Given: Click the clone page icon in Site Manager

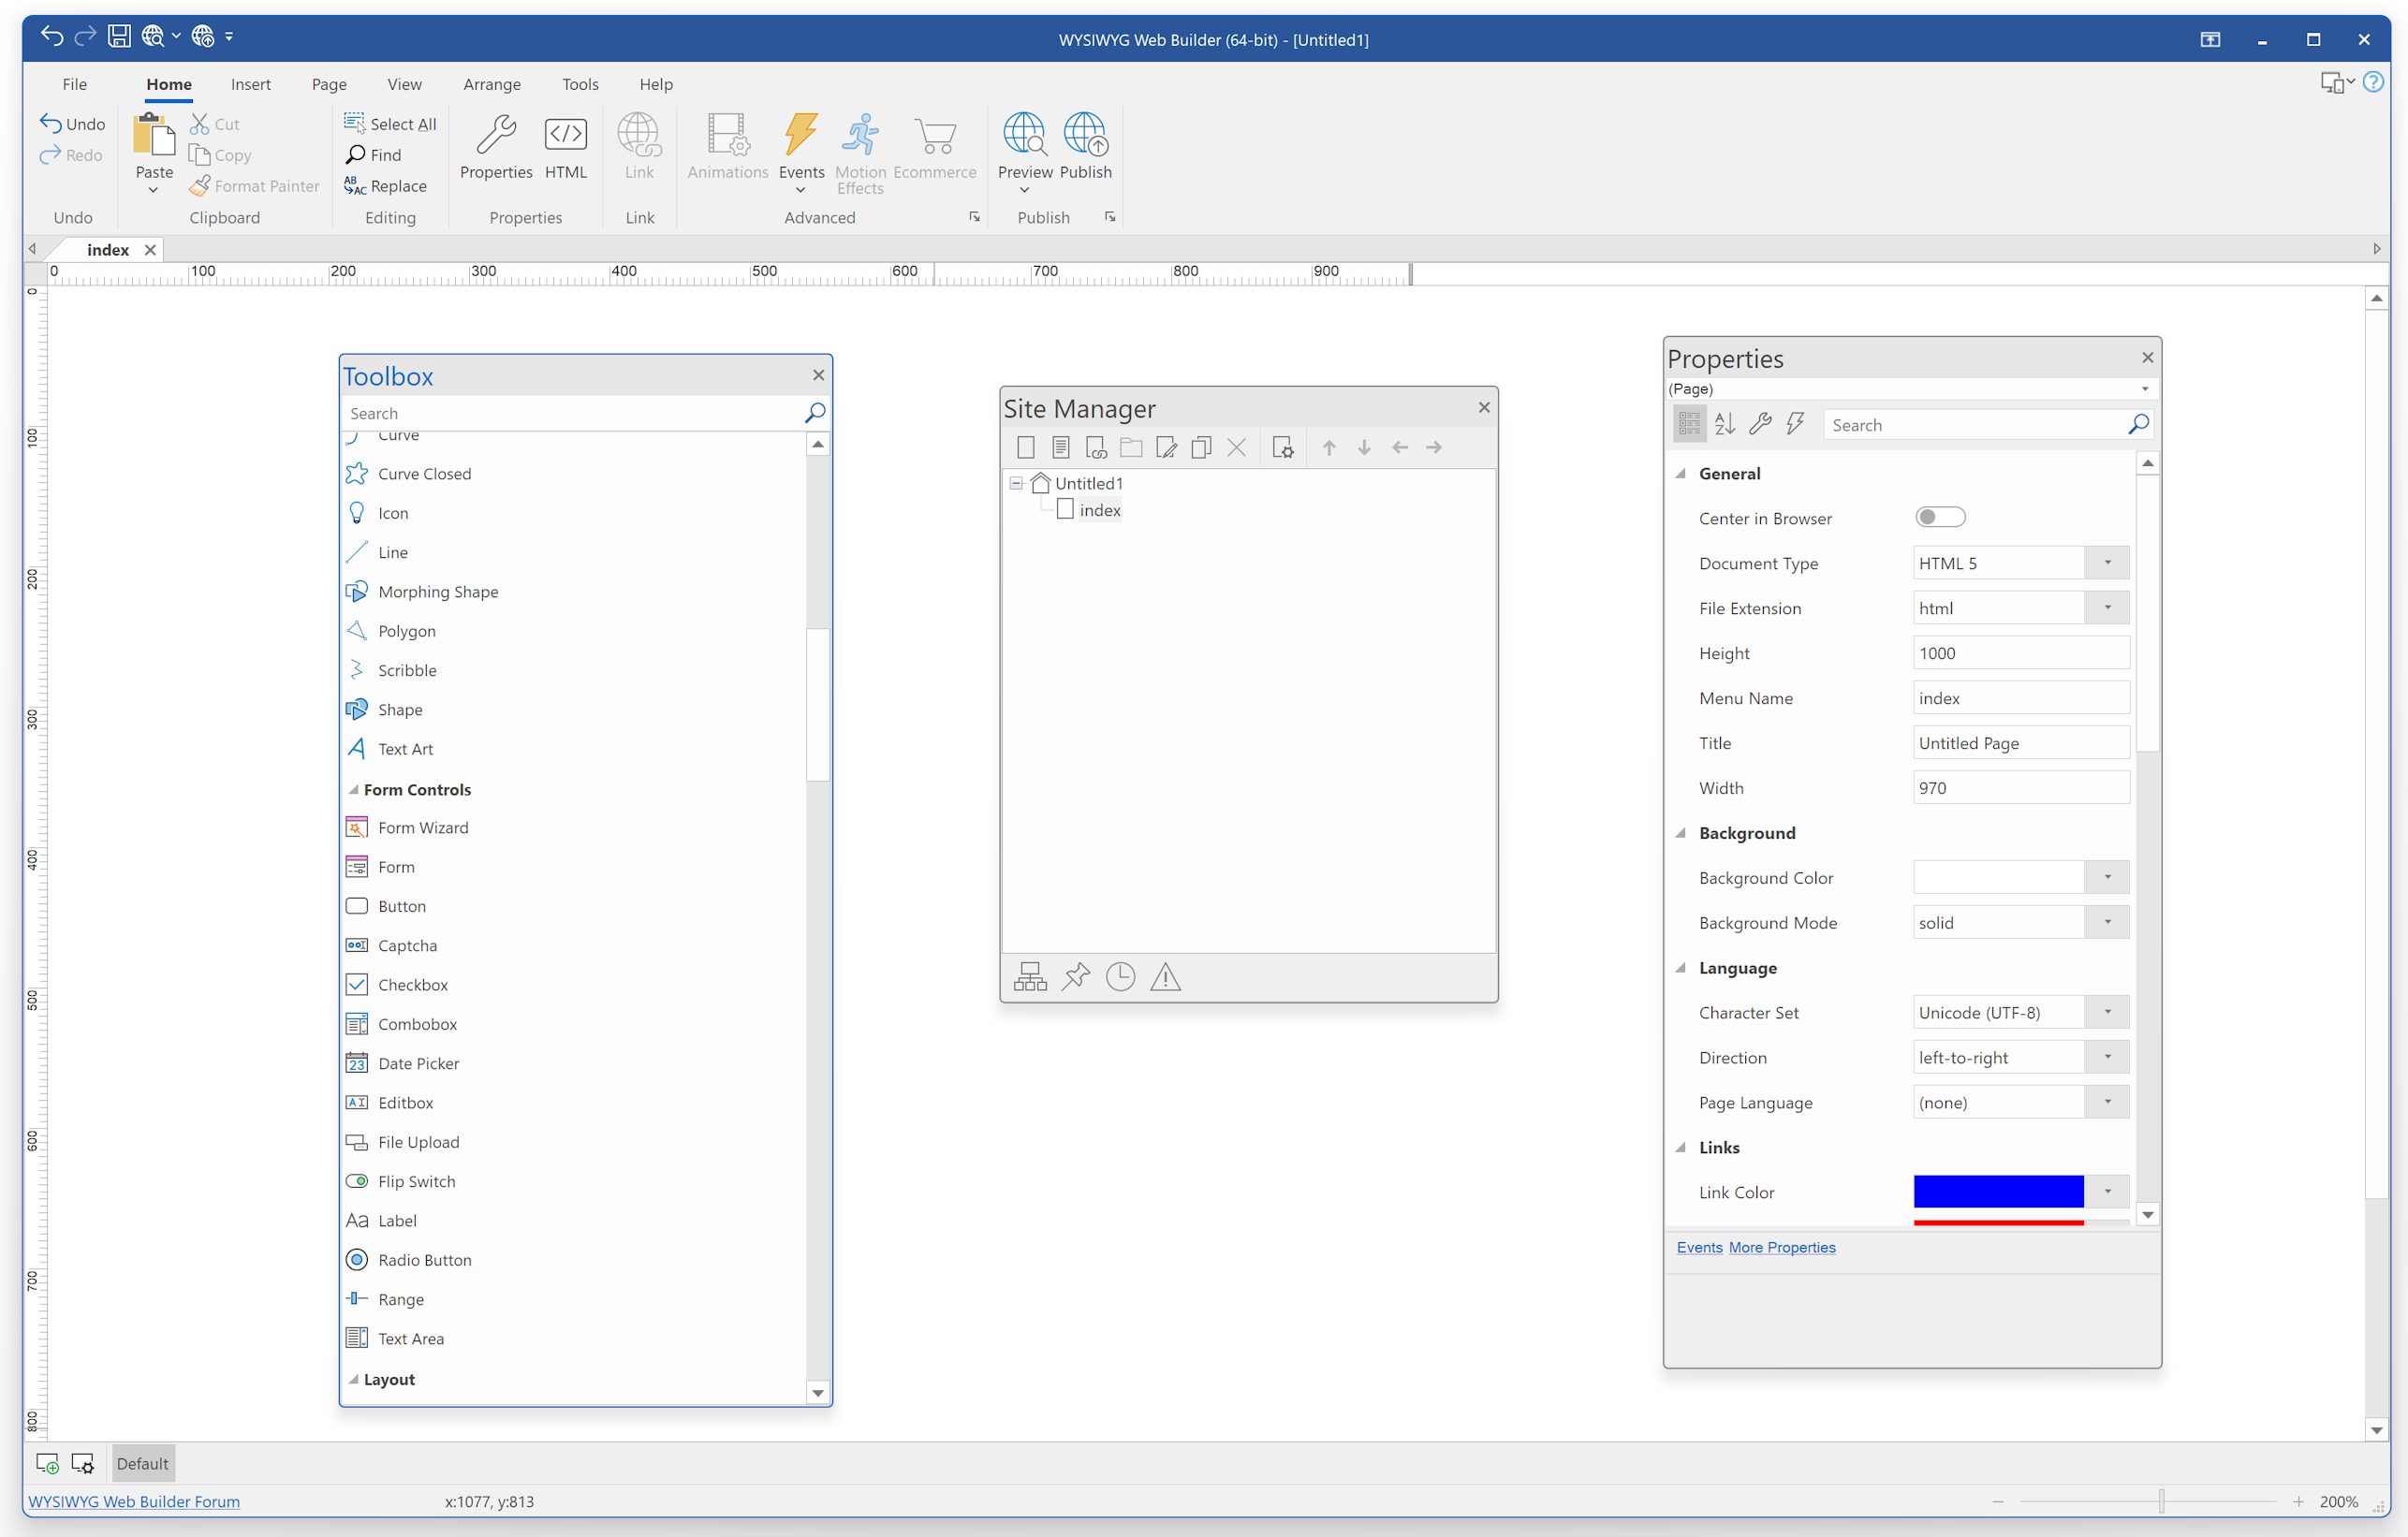Looking at the screenshot, I should (1201, 448).
